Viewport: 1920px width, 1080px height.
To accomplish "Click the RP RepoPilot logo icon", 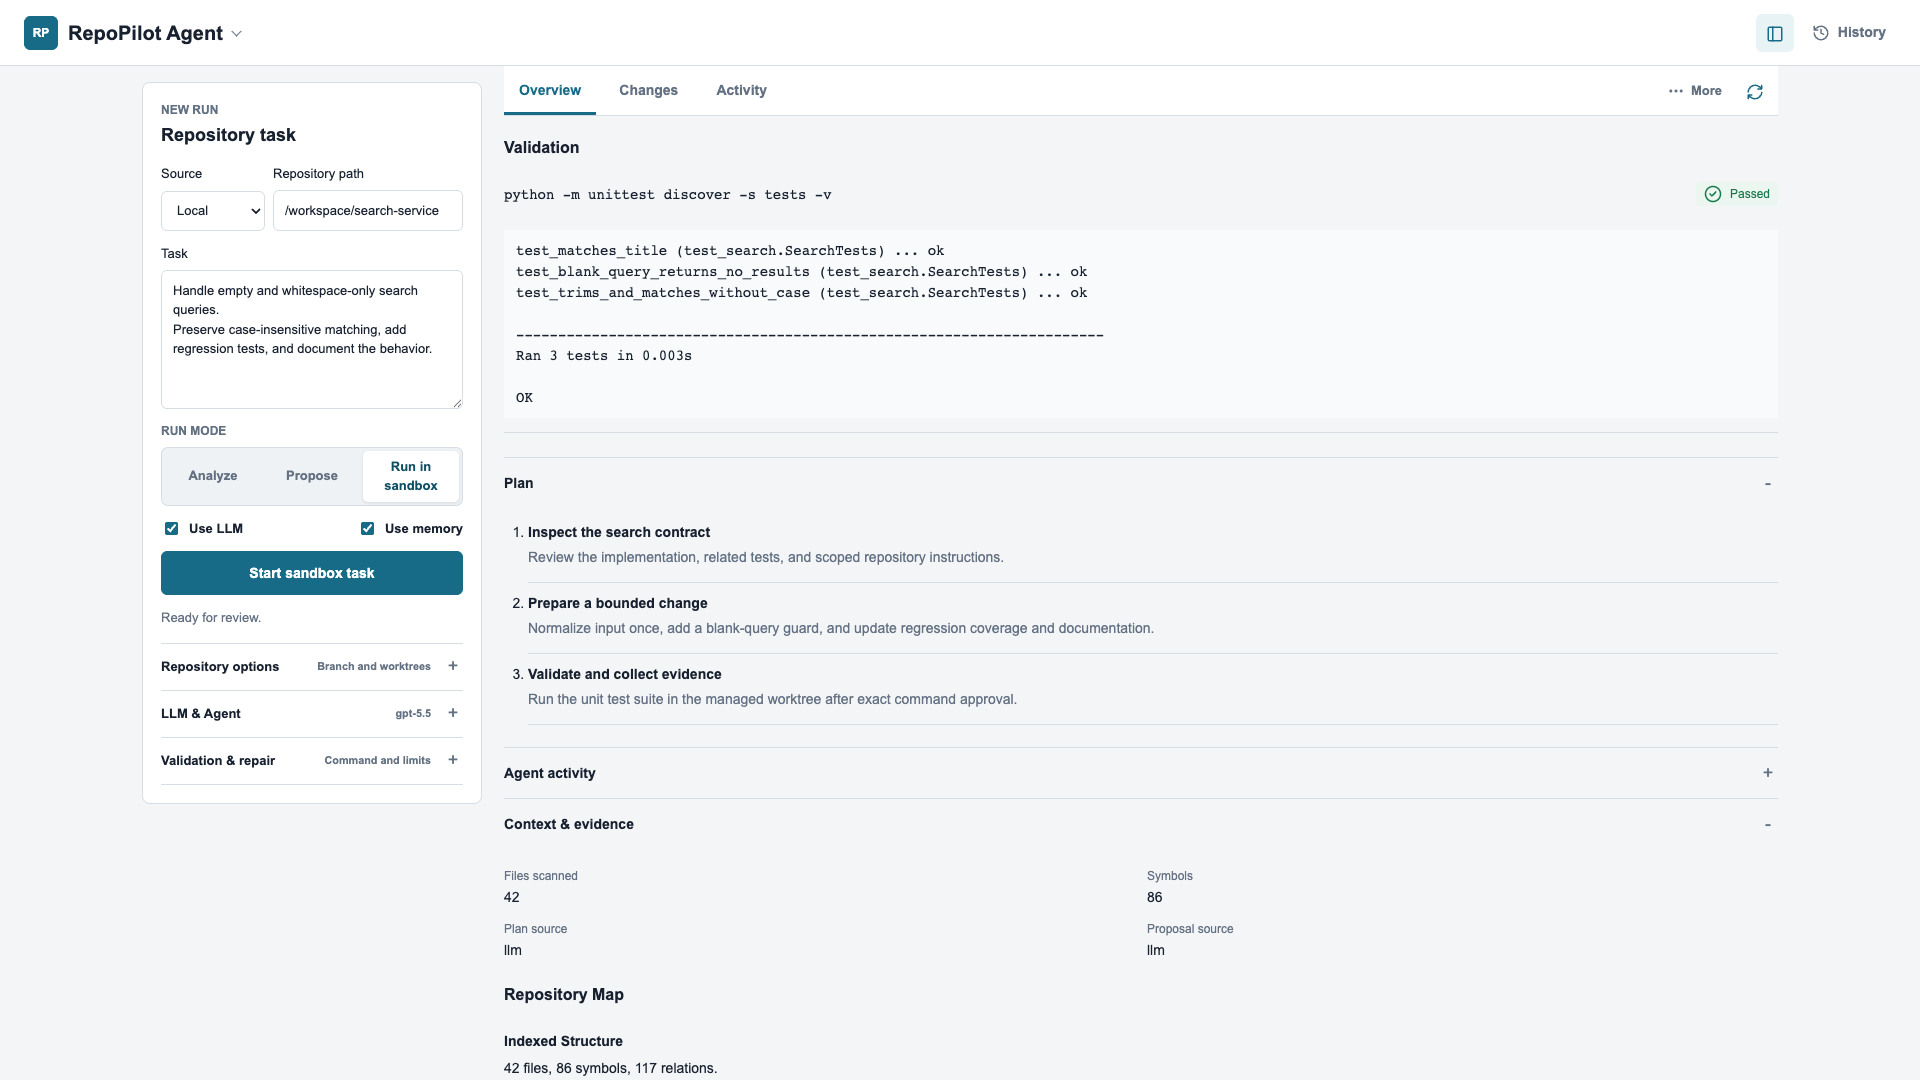I will pyautogui.click(x=41, y=33).
